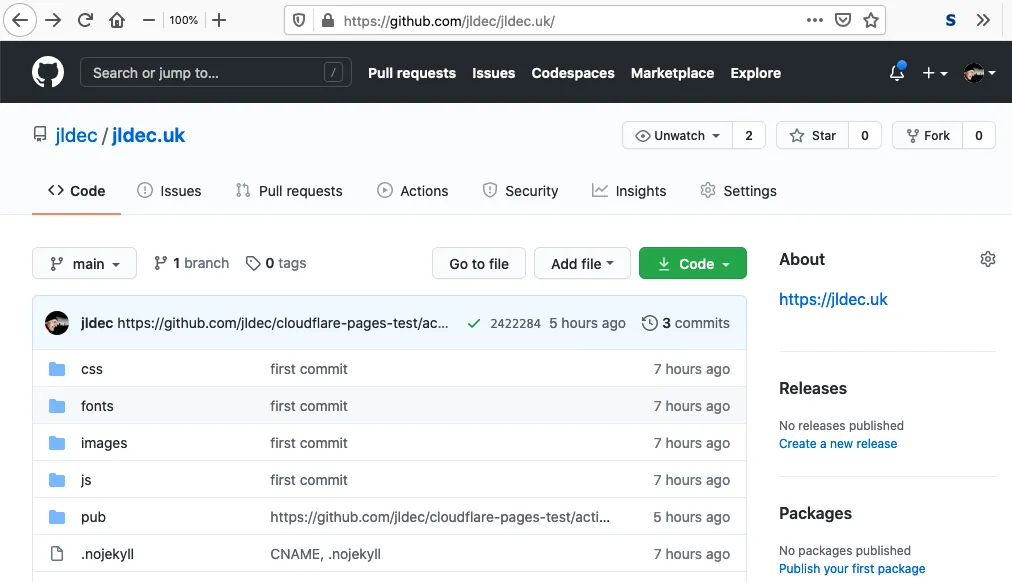This screenshot has height=582, width=1012.
Task: Open the Add file dropdown
Action: 582,263
